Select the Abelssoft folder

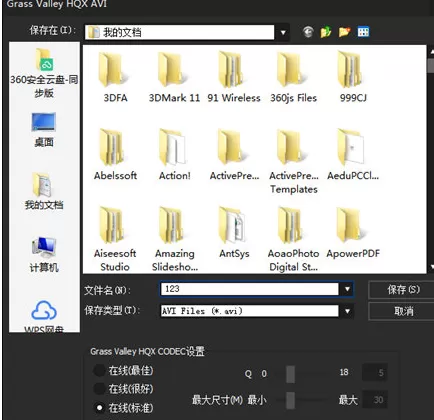(115, 155)
